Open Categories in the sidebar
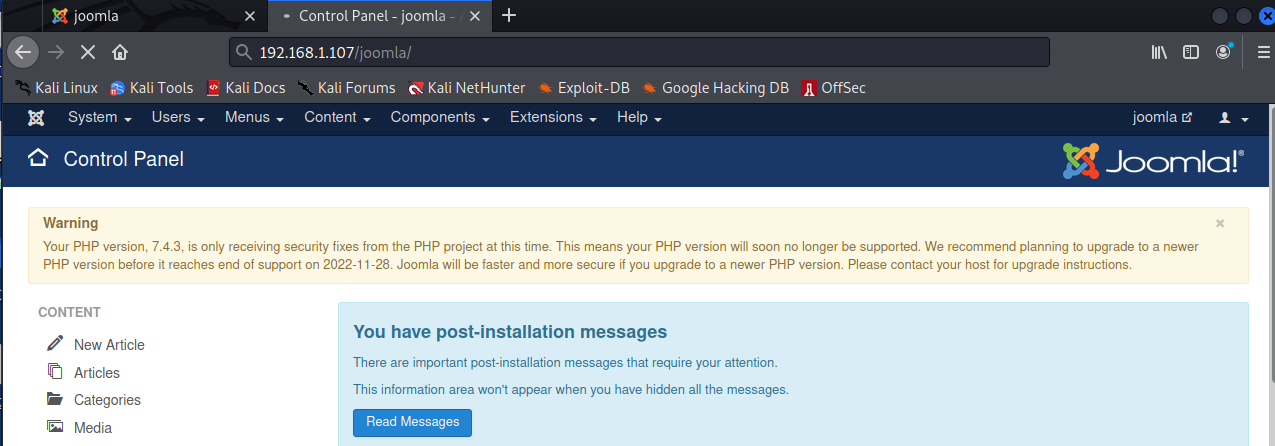Screen dimensions: 1275x446 pos(107,400)
